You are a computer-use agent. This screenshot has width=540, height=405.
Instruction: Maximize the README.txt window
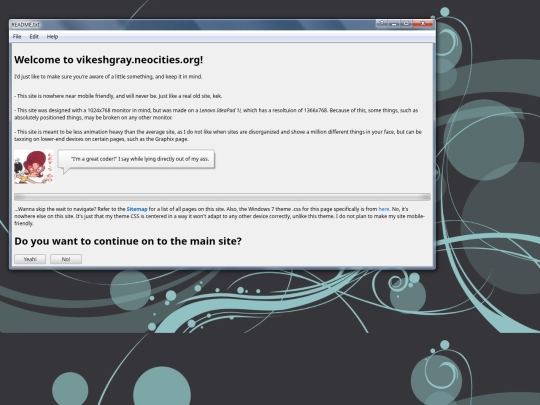pos(406,23)
